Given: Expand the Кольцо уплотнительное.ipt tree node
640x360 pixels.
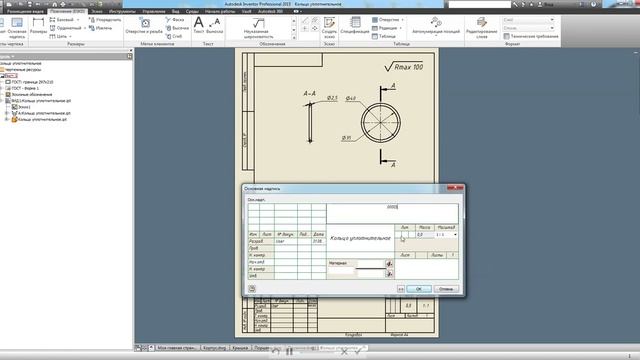Looking at the screenshot, I should pyautogui.click(x=7, y=120).
